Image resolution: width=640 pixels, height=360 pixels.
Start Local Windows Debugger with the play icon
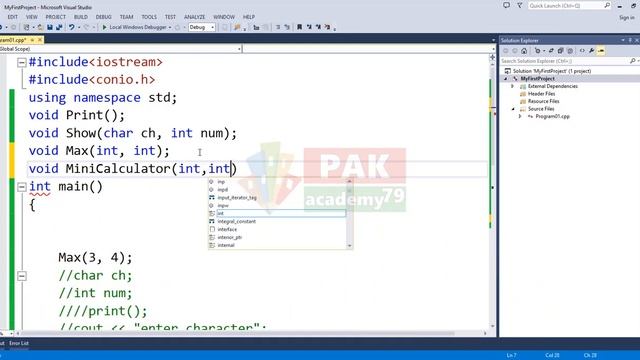point(104,27)
